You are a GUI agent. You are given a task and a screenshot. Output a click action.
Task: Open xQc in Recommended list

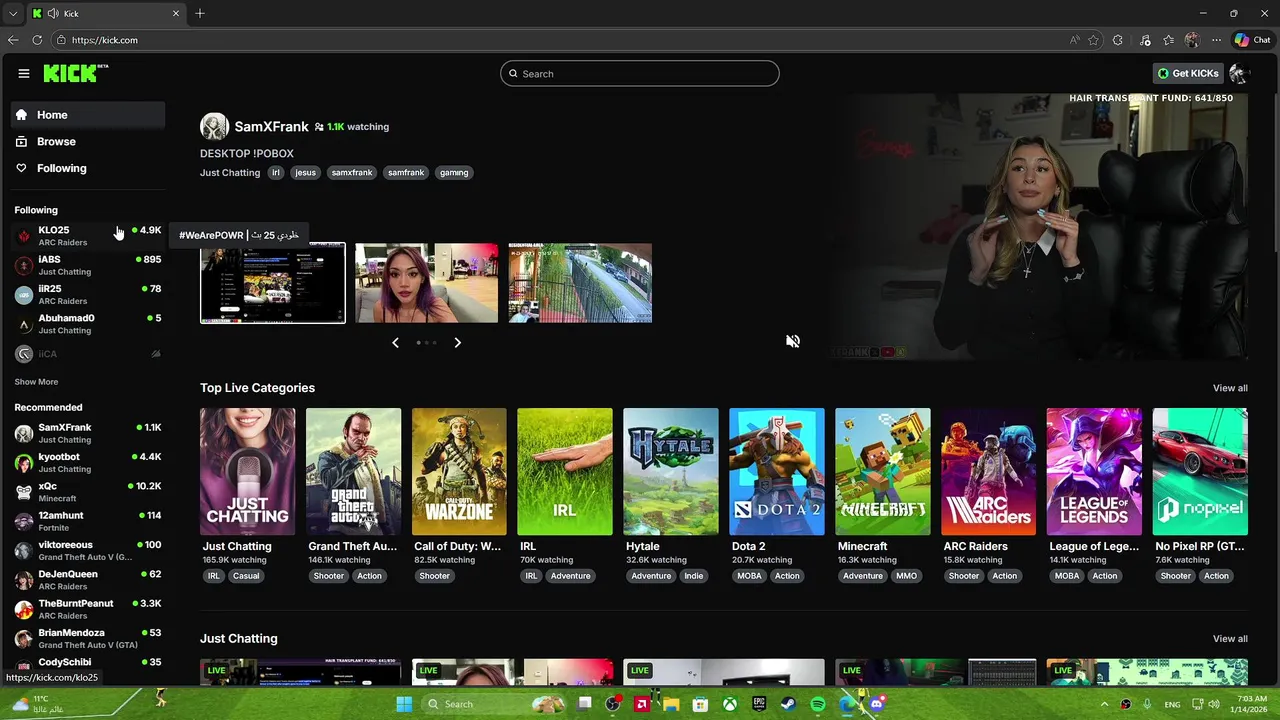(88, 492)
